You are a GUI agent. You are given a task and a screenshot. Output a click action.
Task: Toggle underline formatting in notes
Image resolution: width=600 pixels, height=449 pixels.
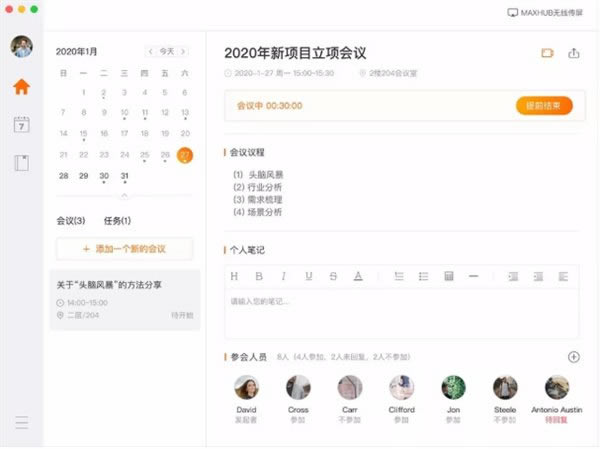tap(308, 276)
